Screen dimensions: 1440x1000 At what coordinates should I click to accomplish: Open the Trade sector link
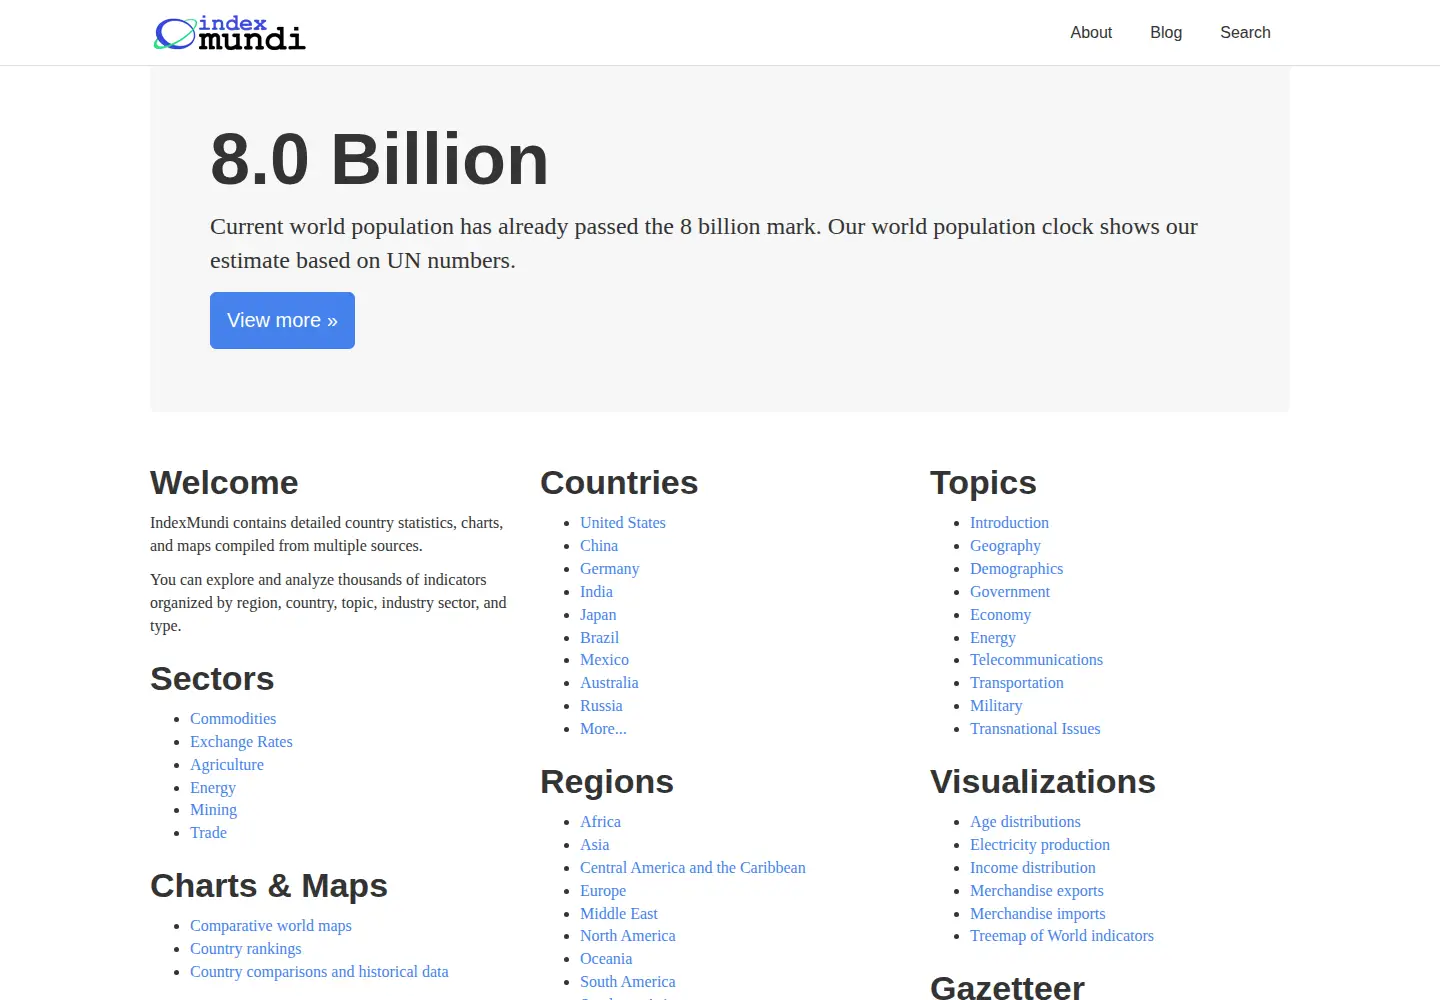tap(208, 833)
